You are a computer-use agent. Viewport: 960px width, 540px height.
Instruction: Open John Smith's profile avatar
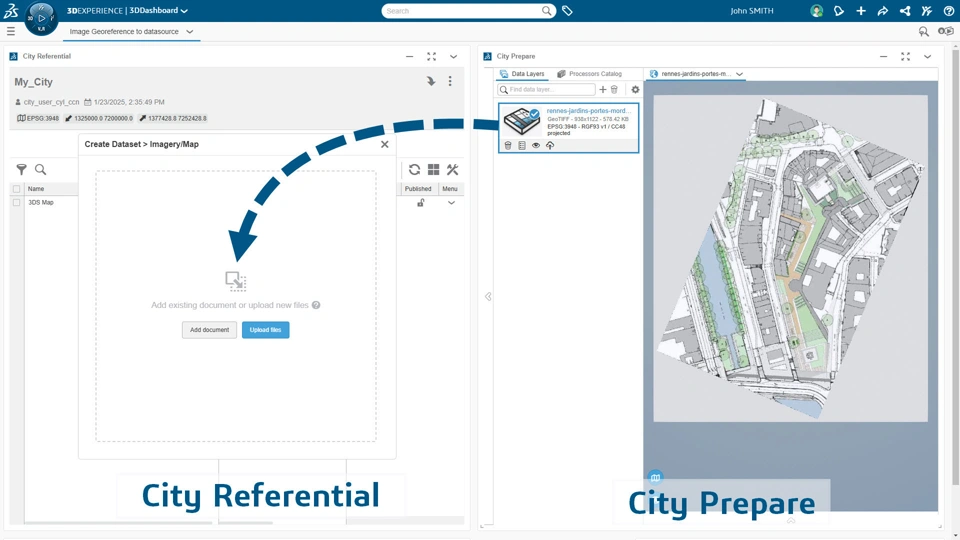[816, 11]
